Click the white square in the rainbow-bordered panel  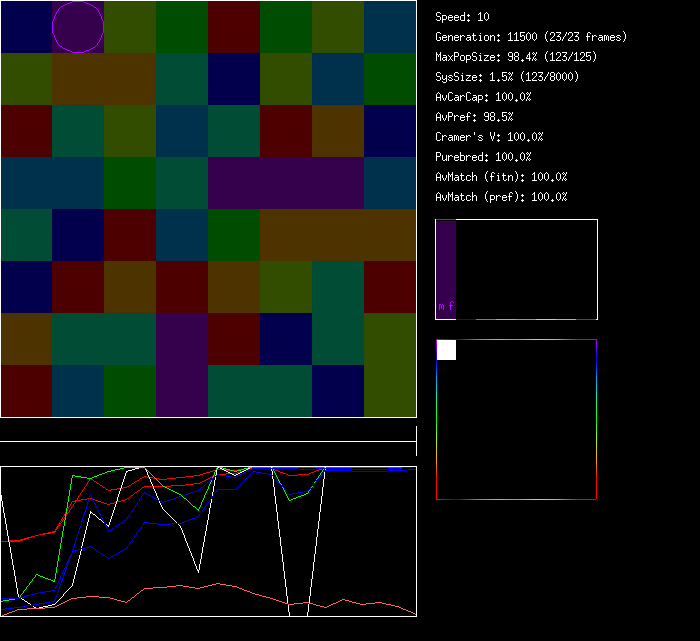[446, 350]
